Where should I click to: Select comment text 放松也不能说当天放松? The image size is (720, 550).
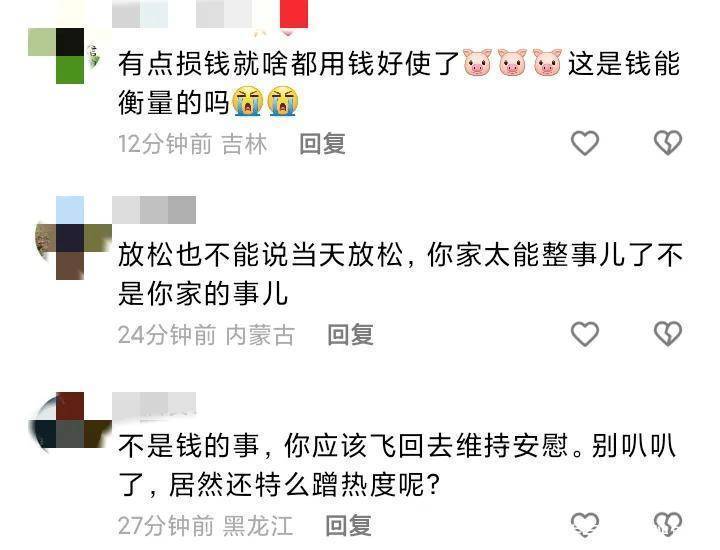click(x=260, y=255)
